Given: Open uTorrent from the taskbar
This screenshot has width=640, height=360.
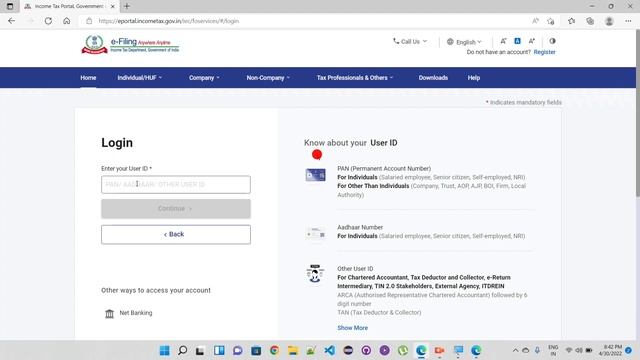Looking at the screenshot, I should pyautogui.click(x=403, y=350).
